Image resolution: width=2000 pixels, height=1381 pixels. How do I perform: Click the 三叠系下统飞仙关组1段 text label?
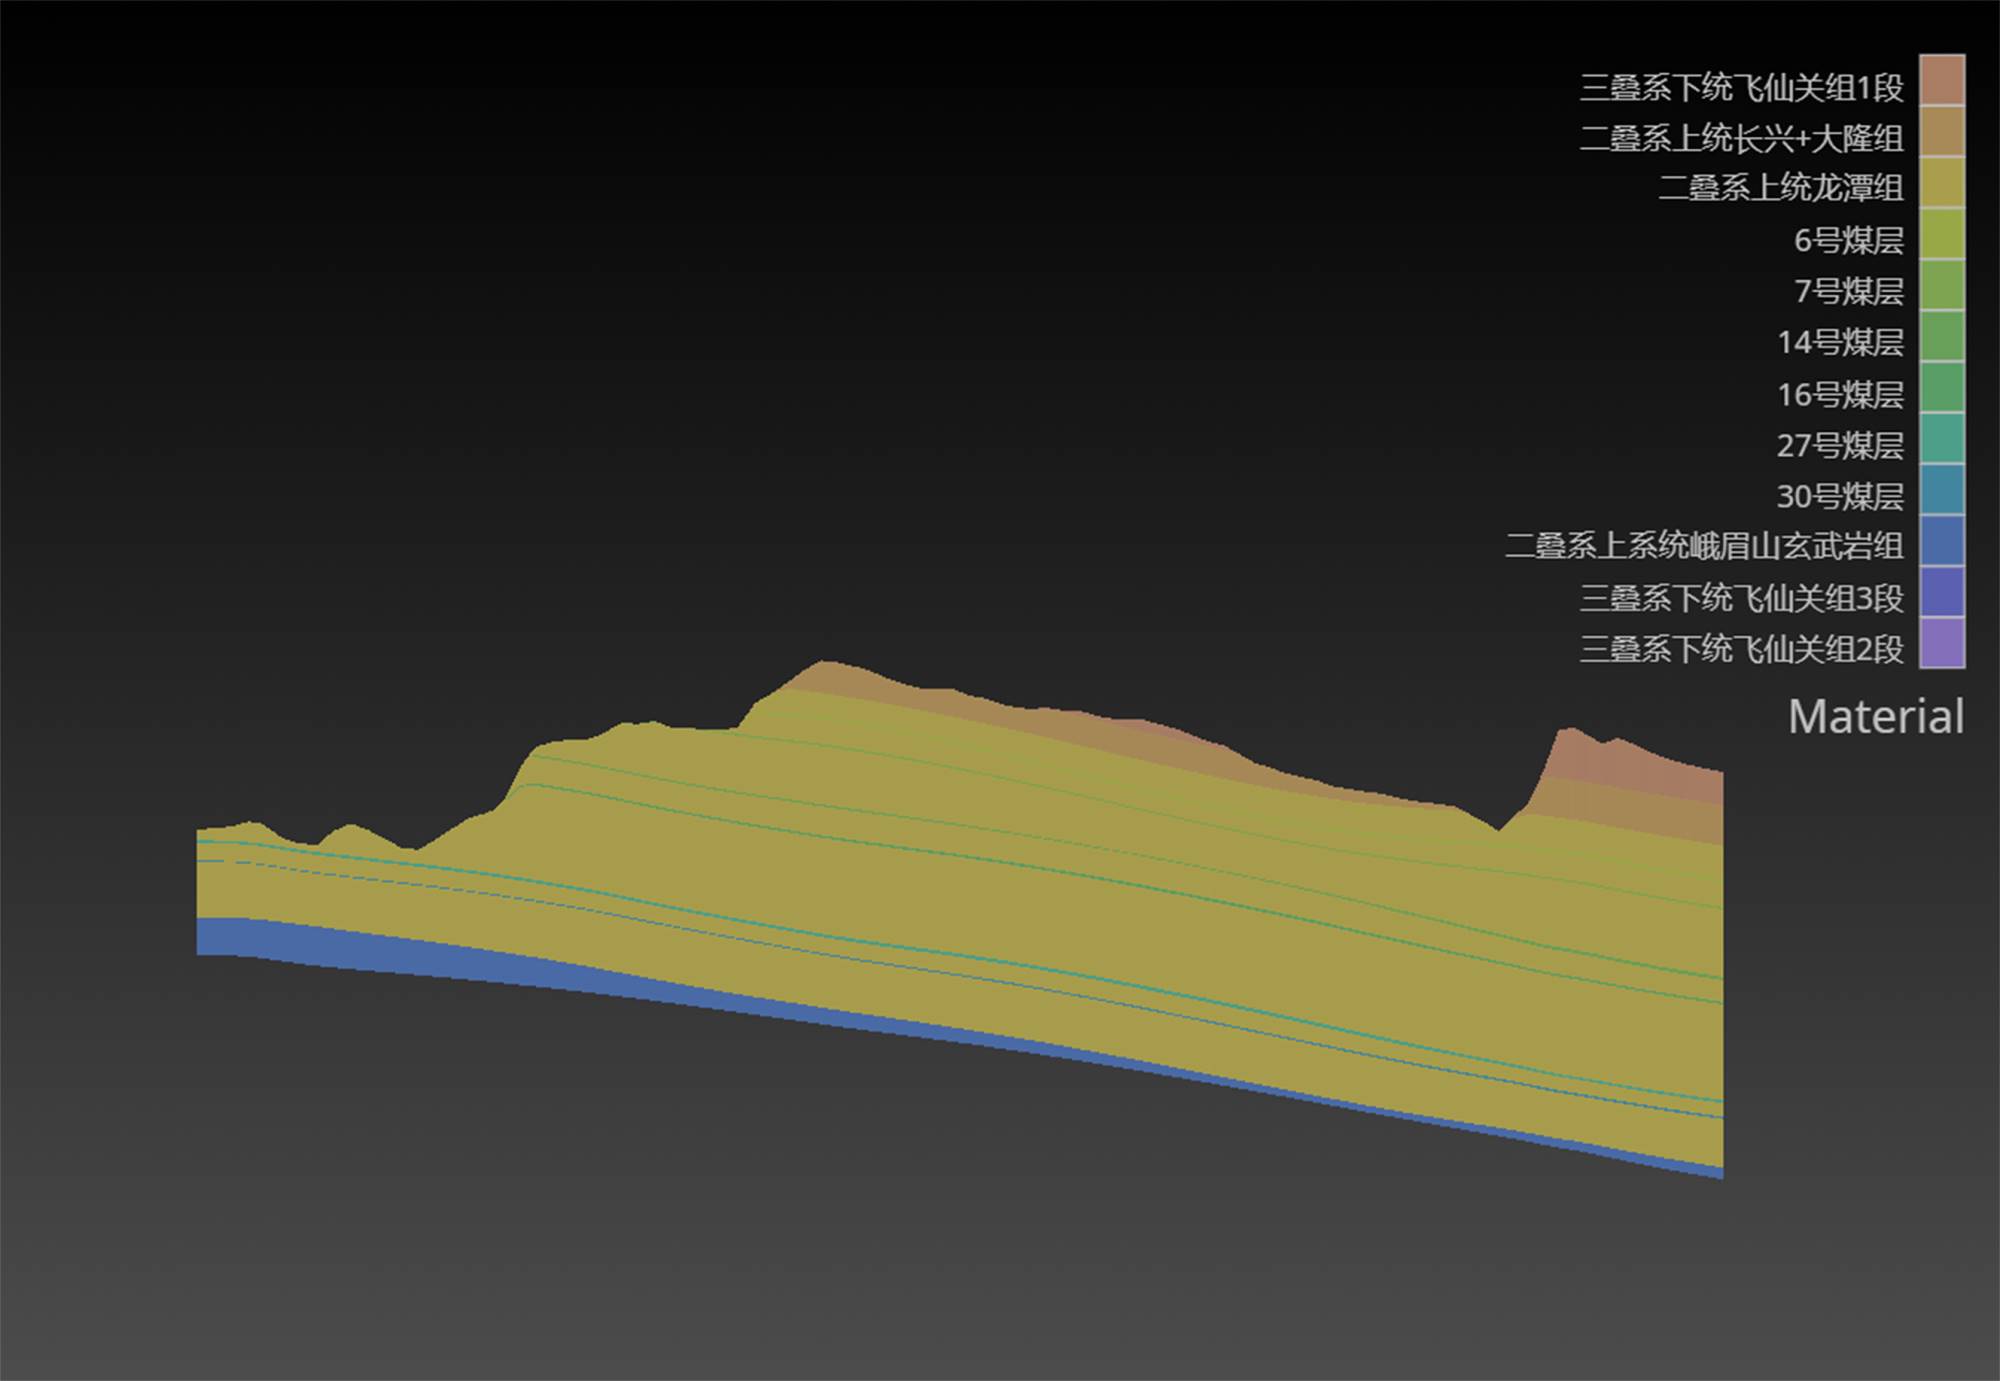point(1741,88)
